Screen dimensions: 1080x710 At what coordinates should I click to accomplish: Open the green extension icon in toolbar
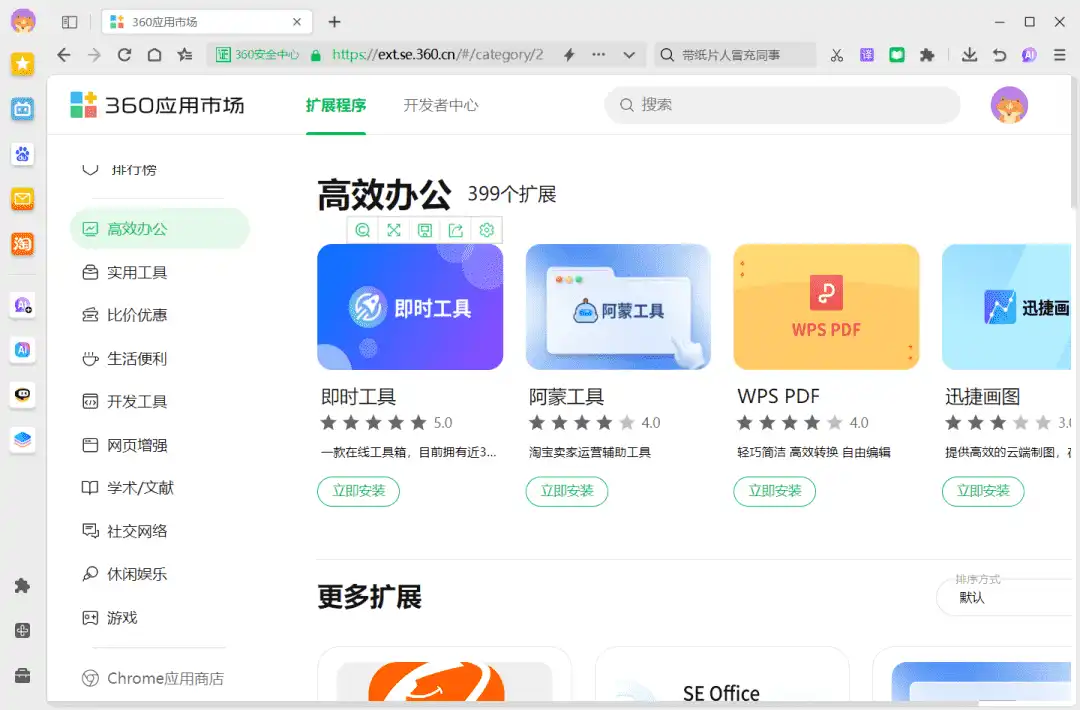pos(897,55)
